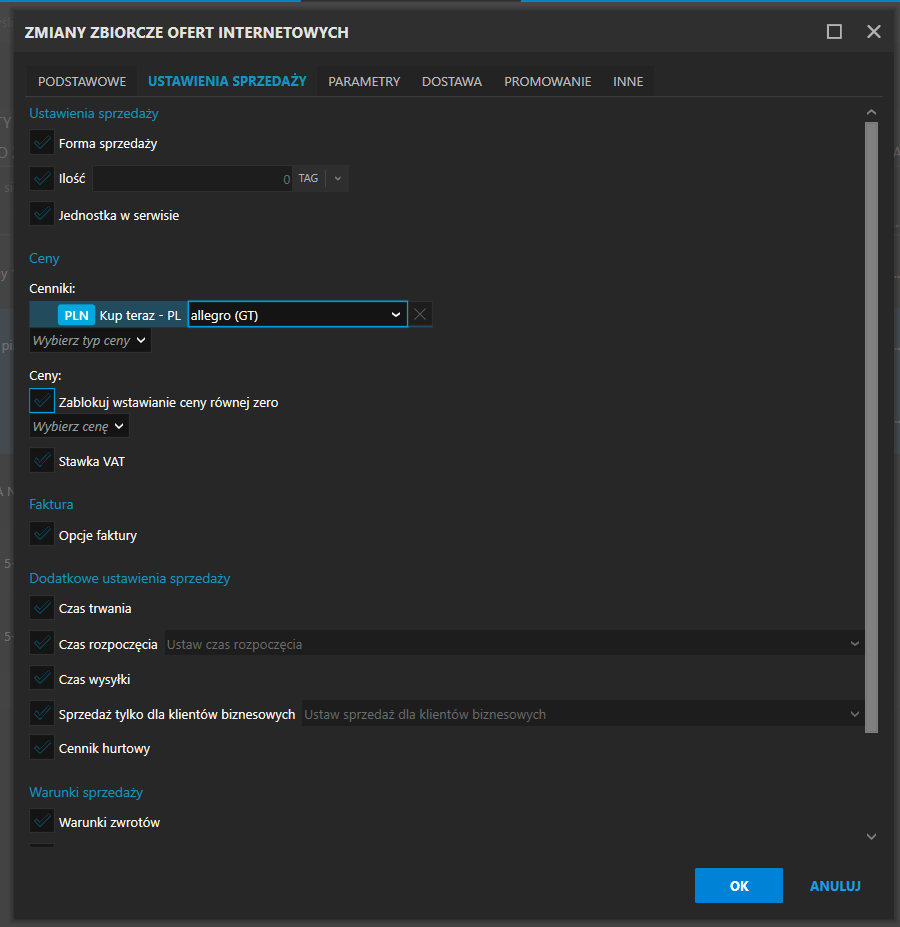Open the TAG dropdown arrow next to quantity
Screen dimensions: 900x927
coord(337,179)
